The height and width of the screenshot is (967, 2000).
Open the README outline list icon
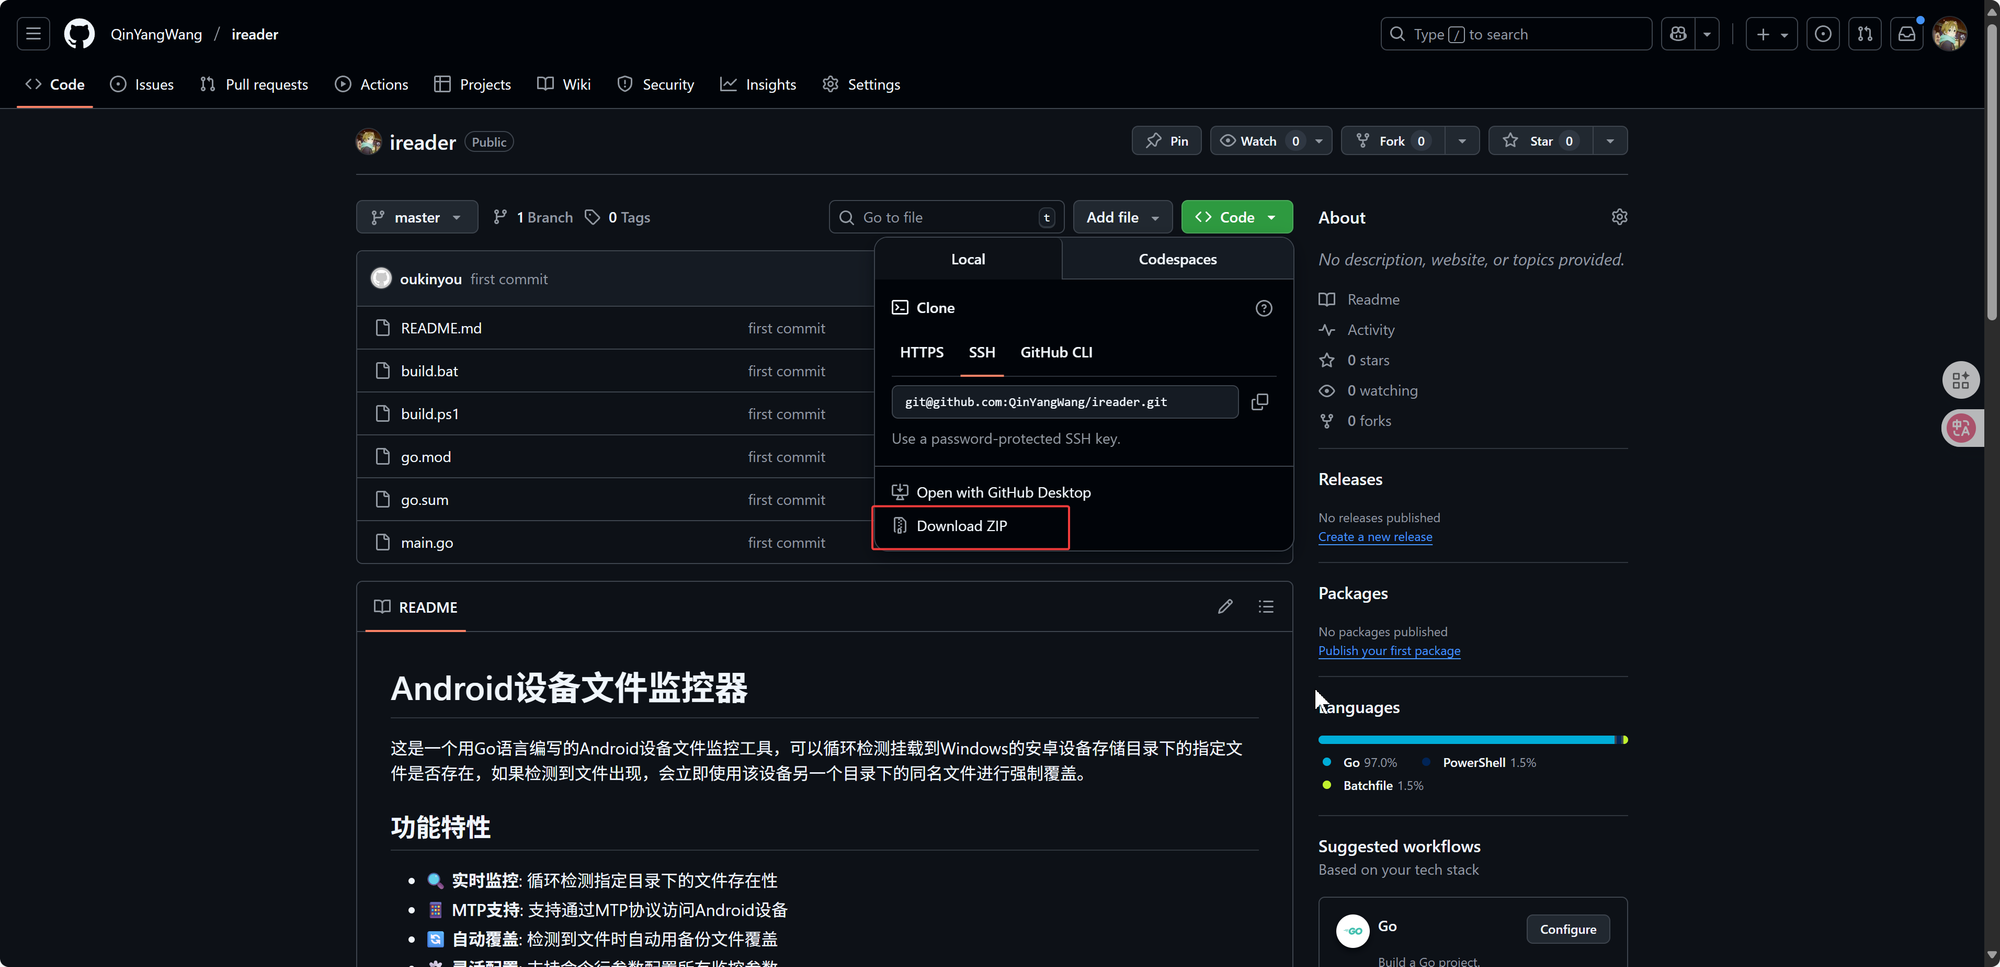[x=1266, y=607]
